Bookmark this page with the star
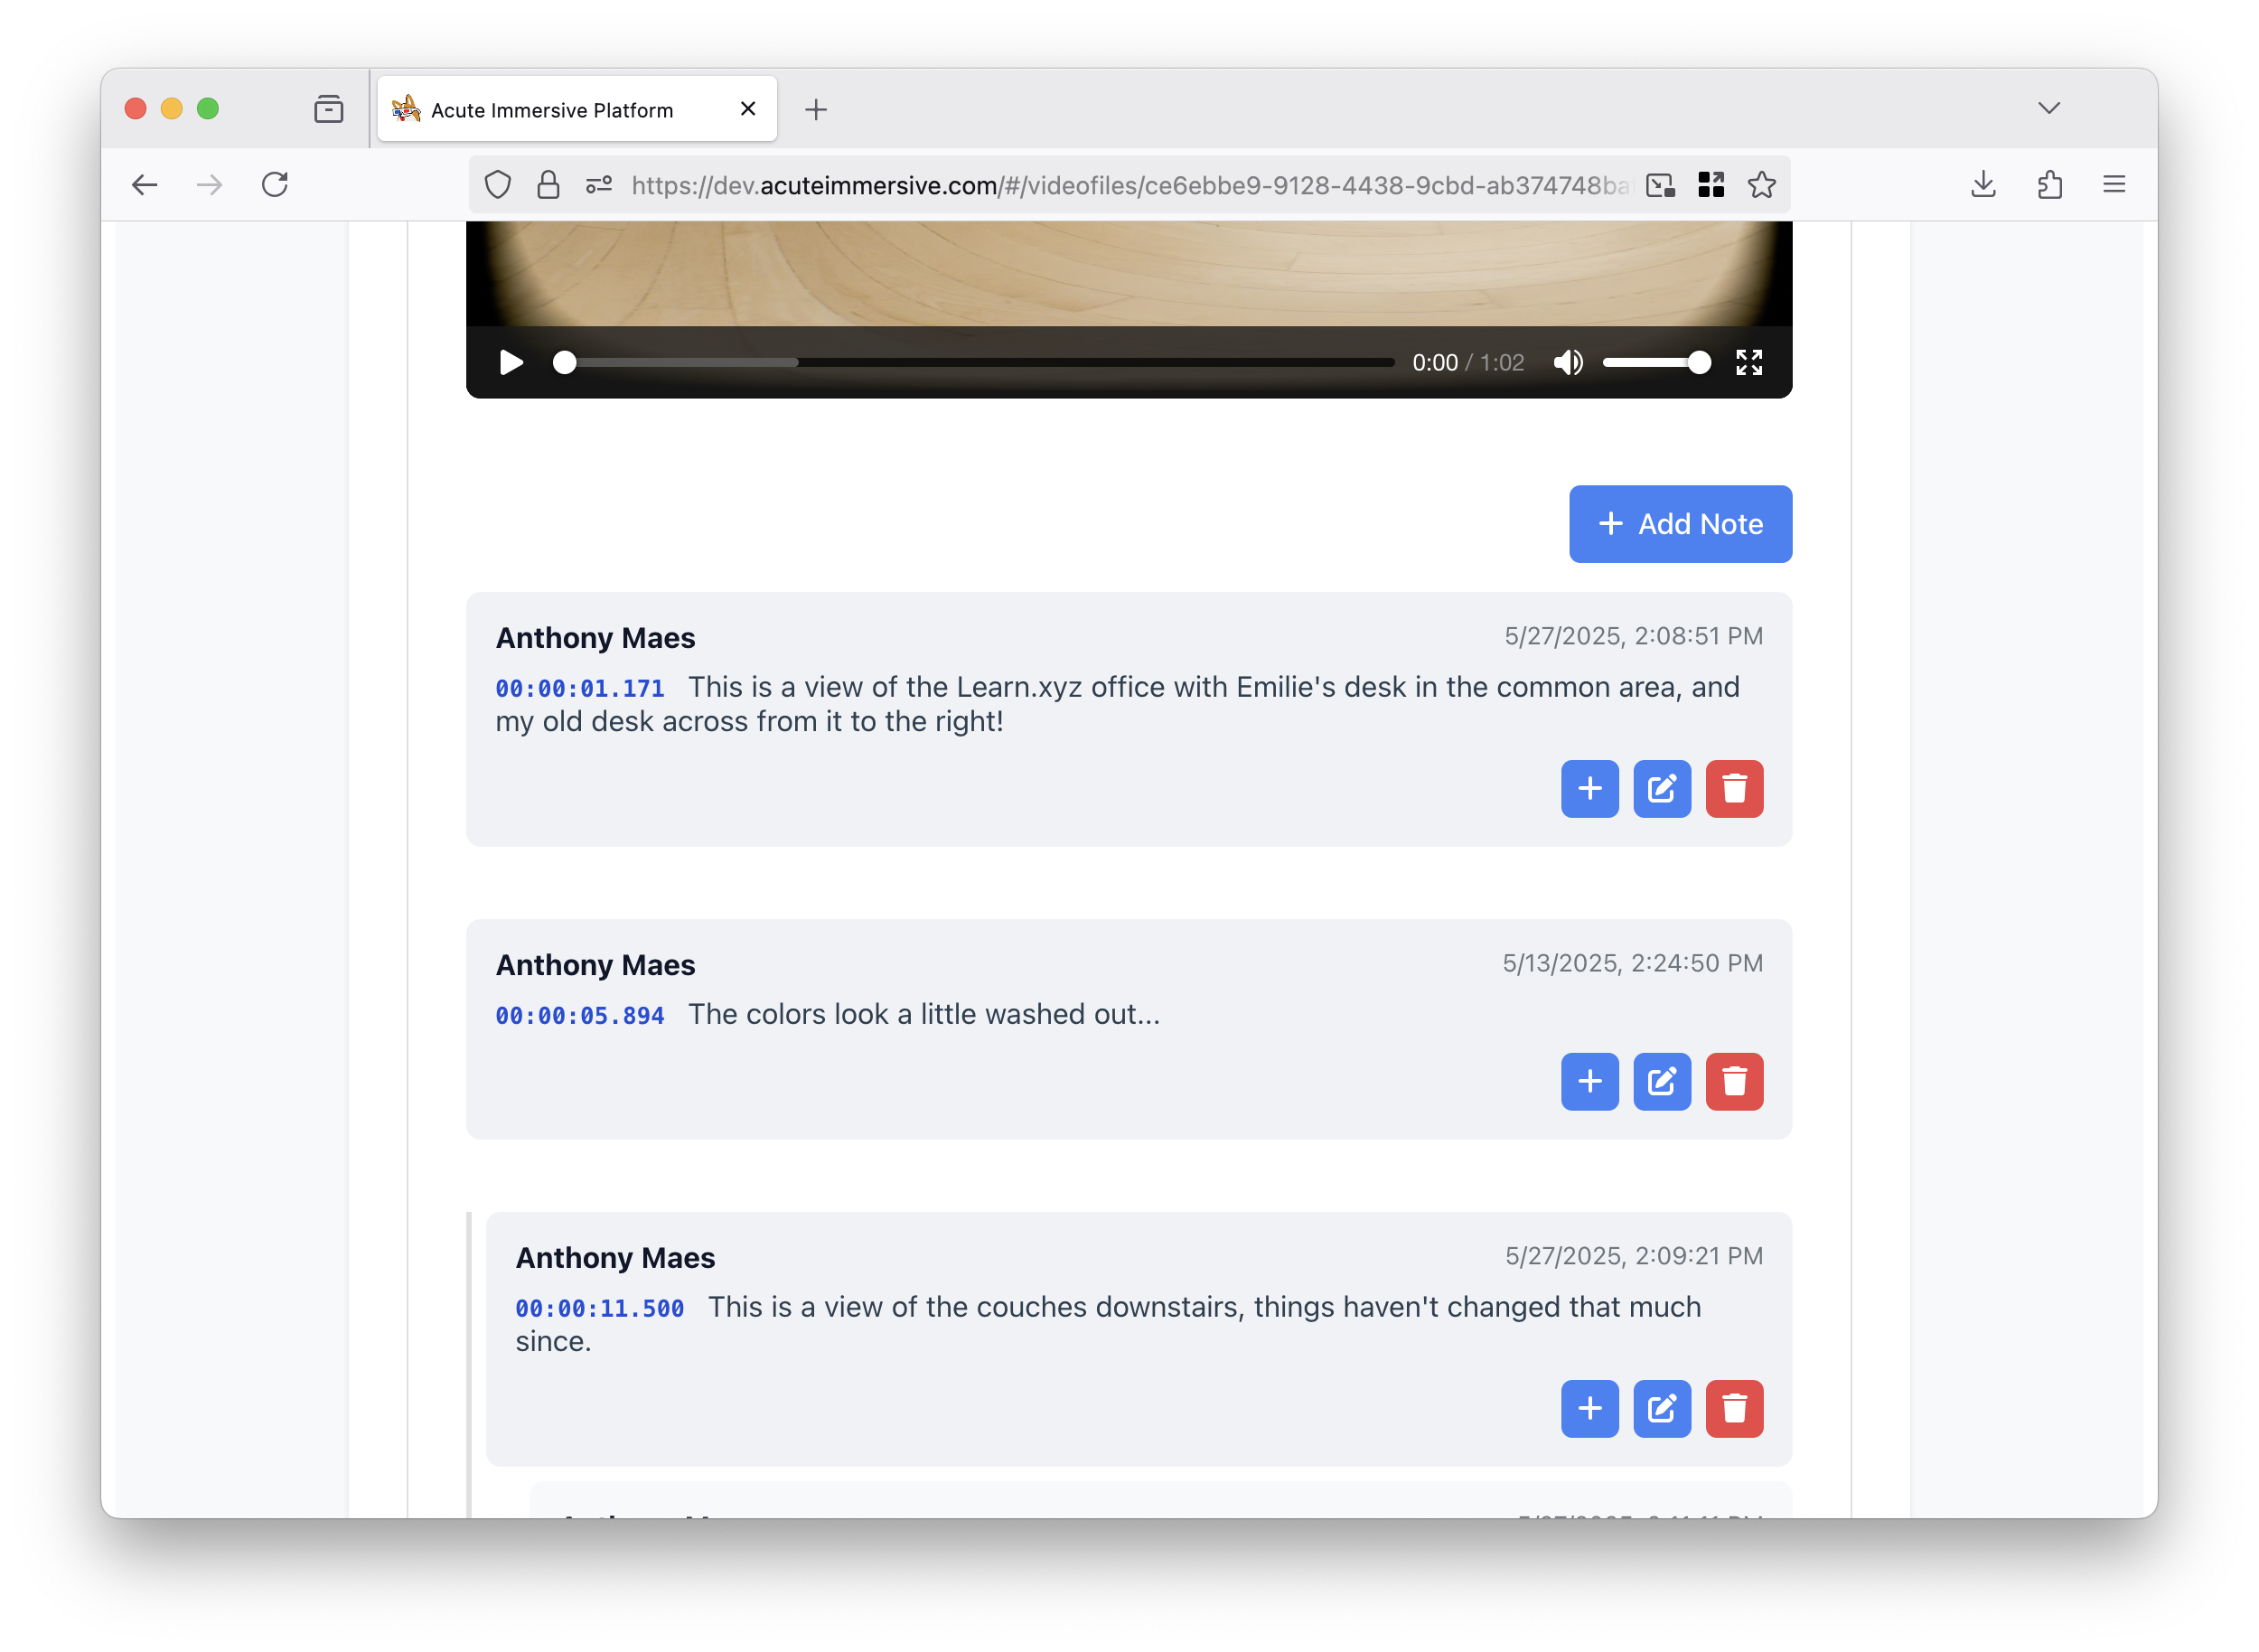The height and width of the screenshot is (1652, 2259). point(1761,185)
